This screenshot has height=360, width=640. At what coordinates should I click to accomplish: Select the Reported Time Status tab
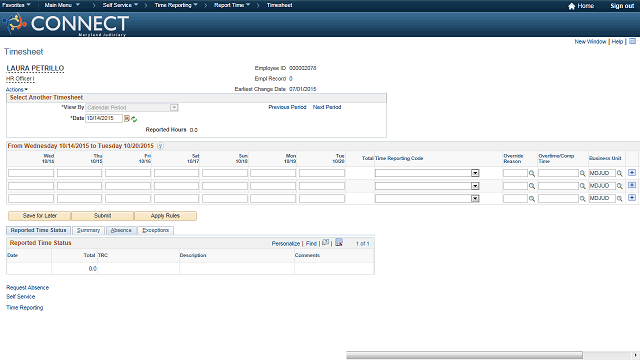tap(38, 231)
